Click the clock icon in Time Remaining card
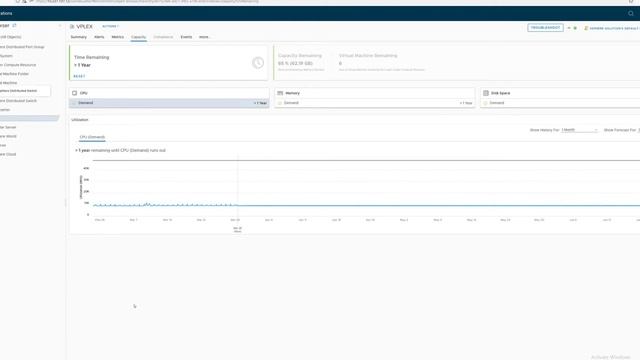Viewport: 640px width, 360px height. [x=258, y=63]
